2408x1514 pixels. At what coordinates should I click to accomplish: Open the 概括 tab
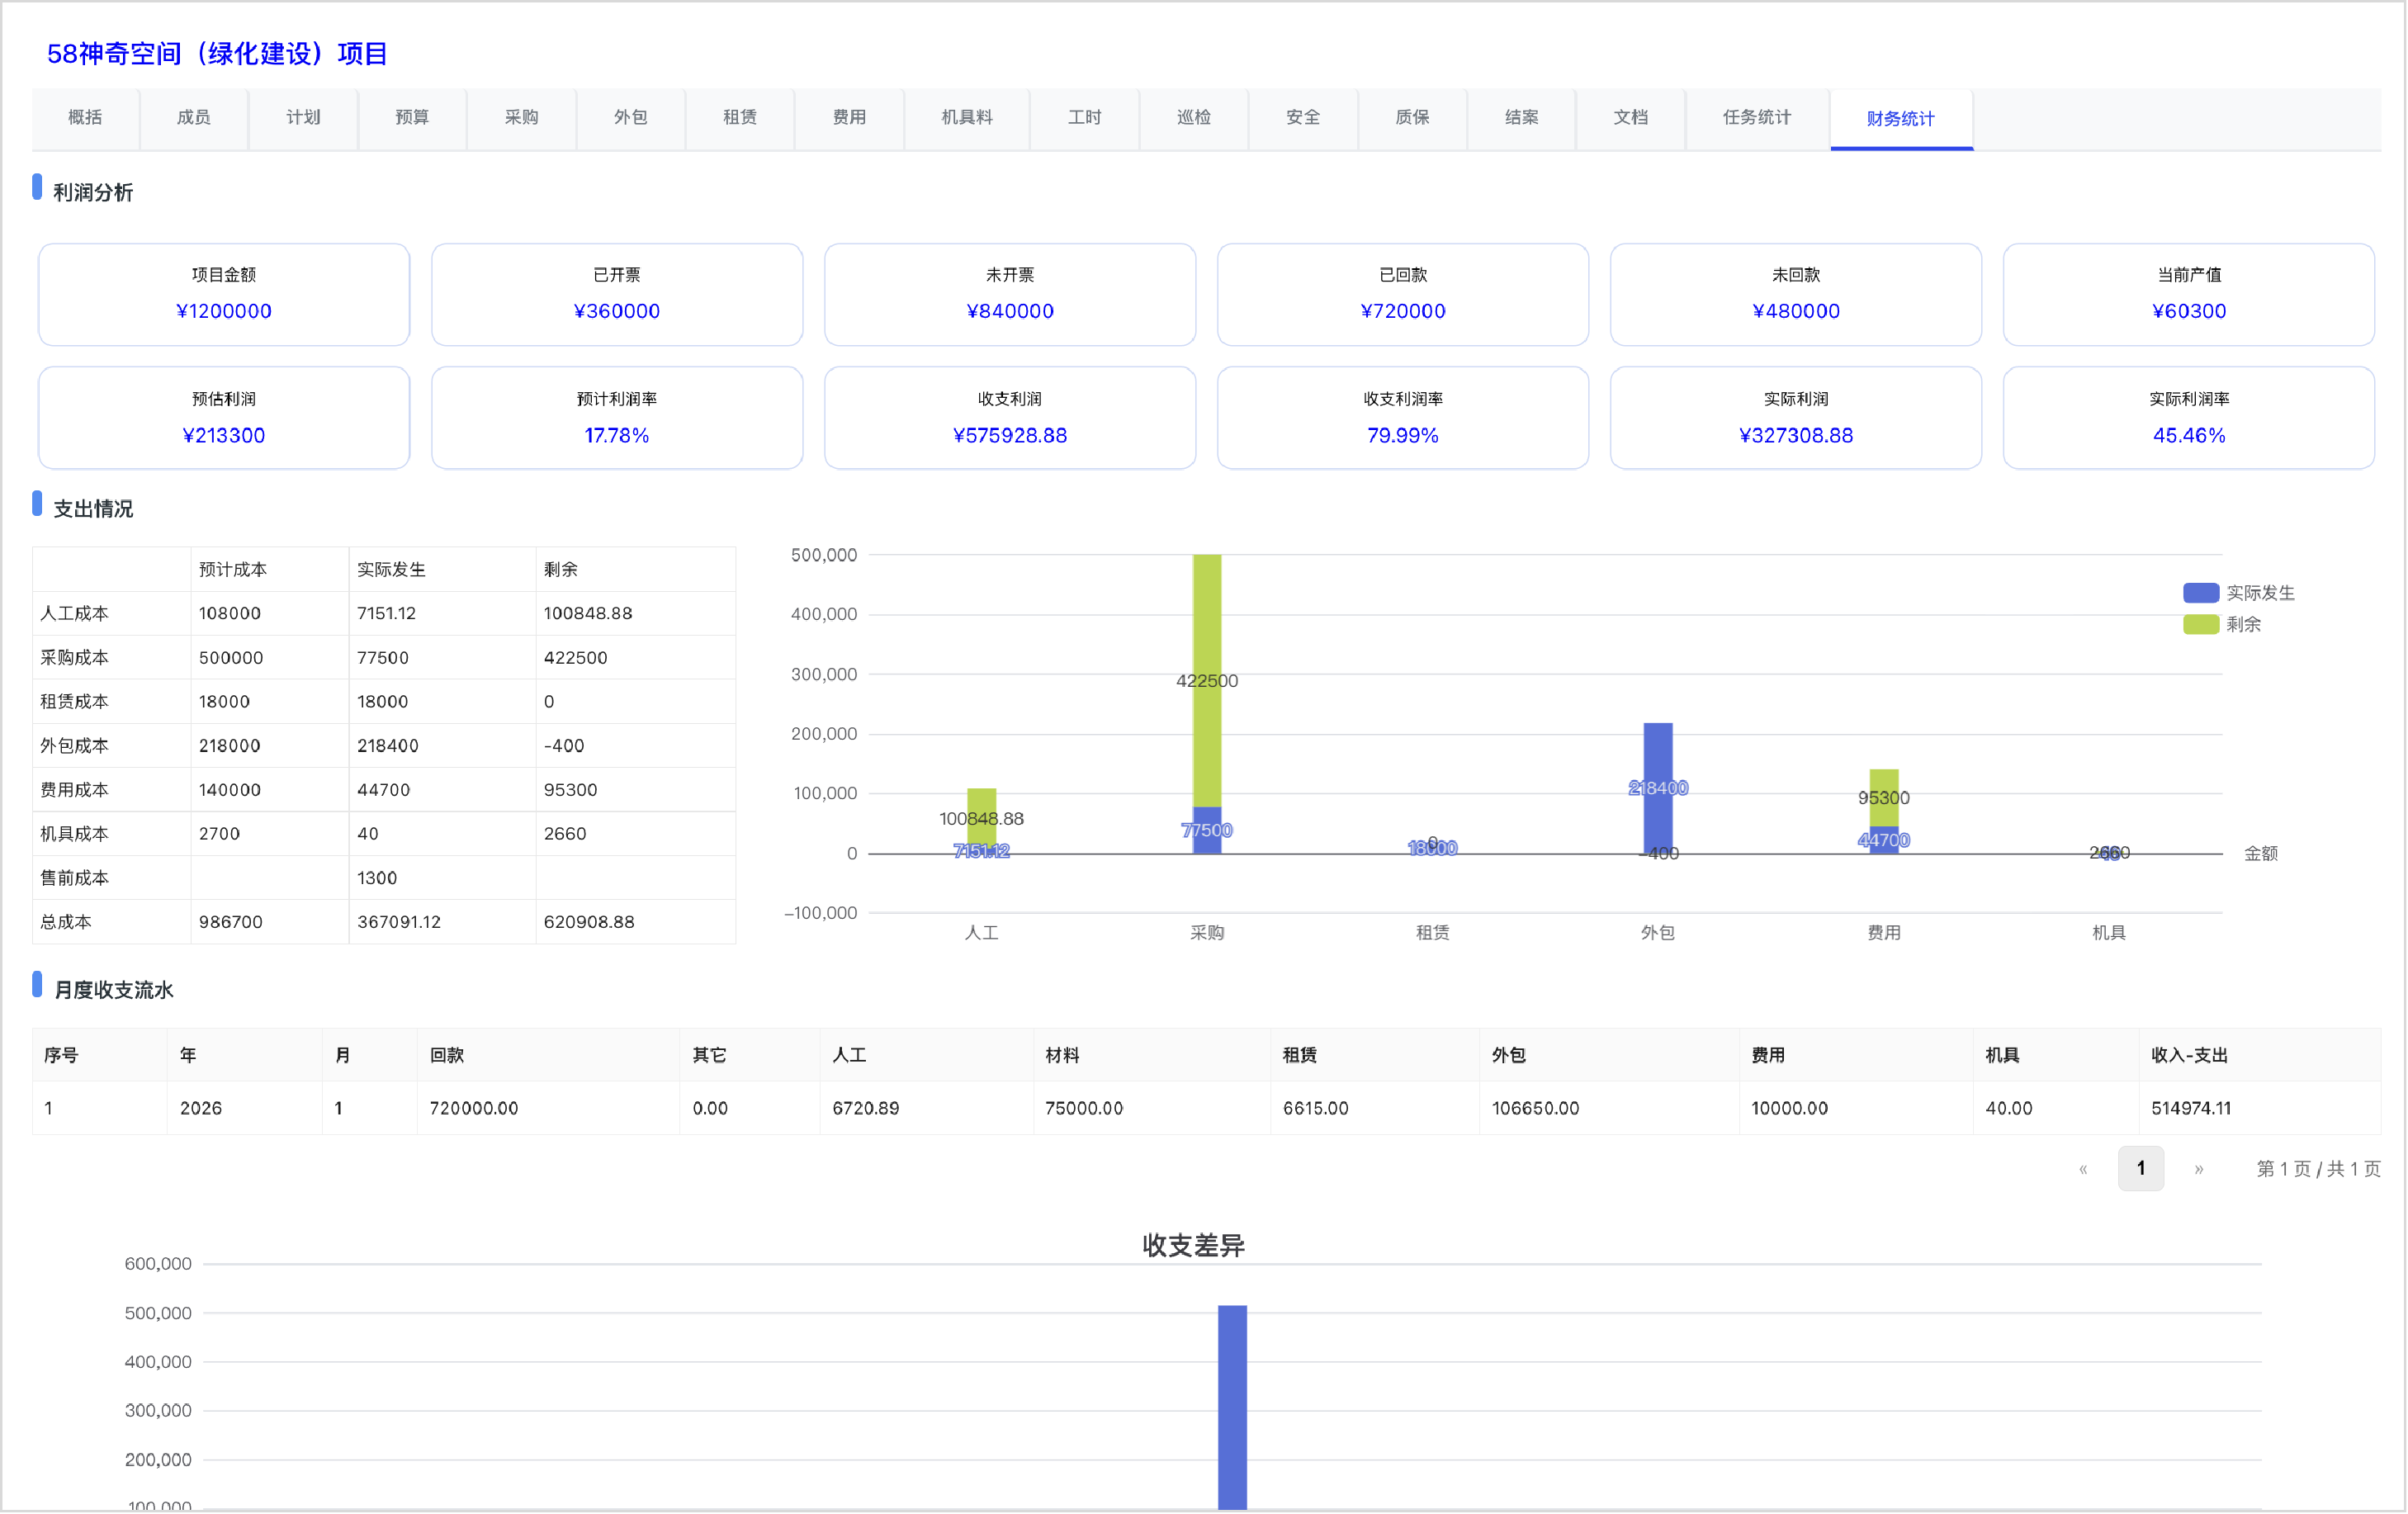(x=85, y=118)
